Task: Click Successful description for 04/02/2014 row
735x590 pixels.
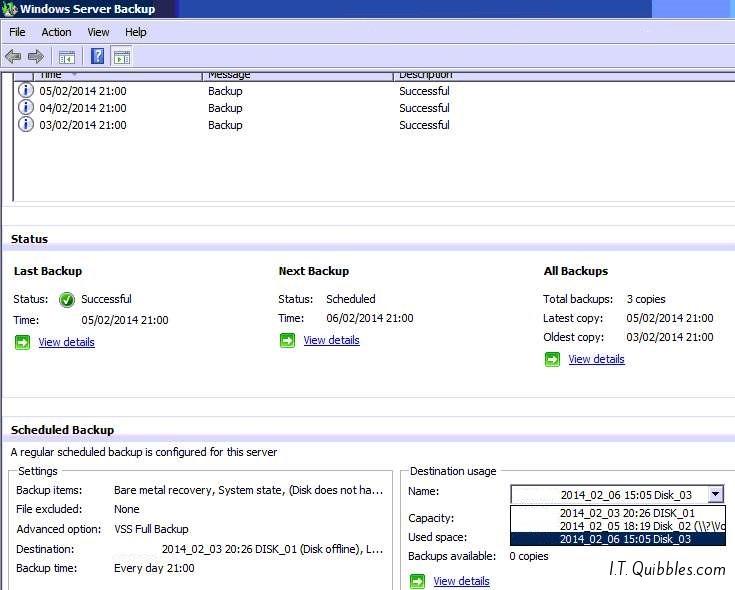Action: pyautogui.click(x=424, y=108)
